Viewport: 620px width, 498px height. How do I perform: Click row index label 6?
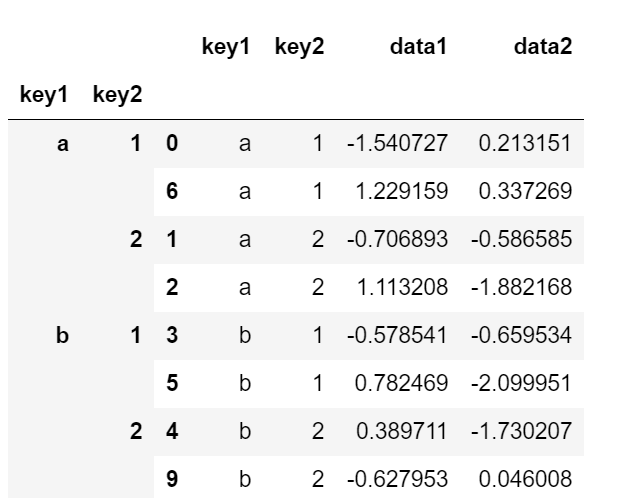(x=172, y=191)
